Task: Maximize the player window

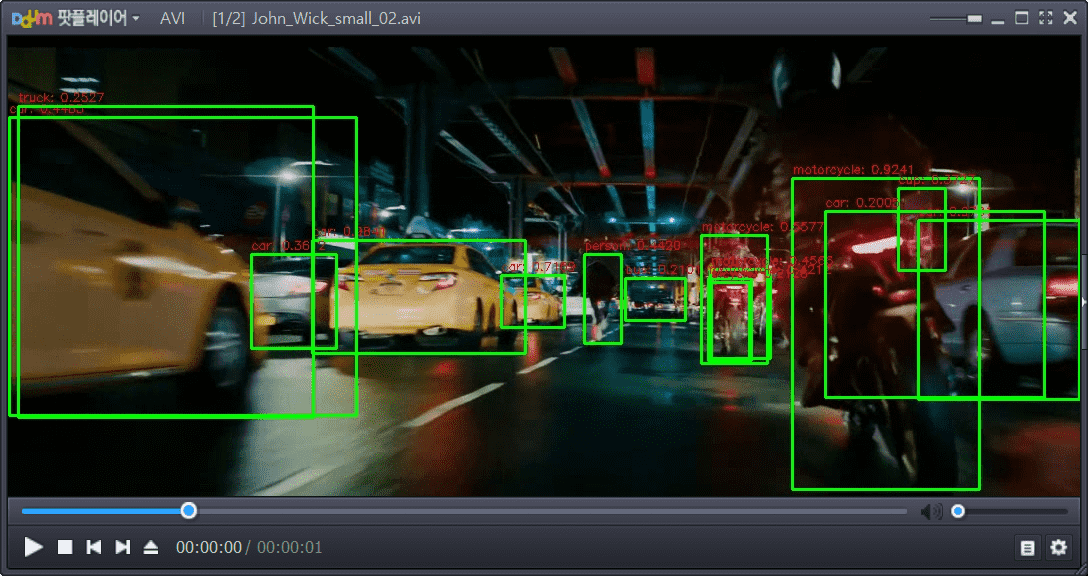Action: tap(1021, 18)
